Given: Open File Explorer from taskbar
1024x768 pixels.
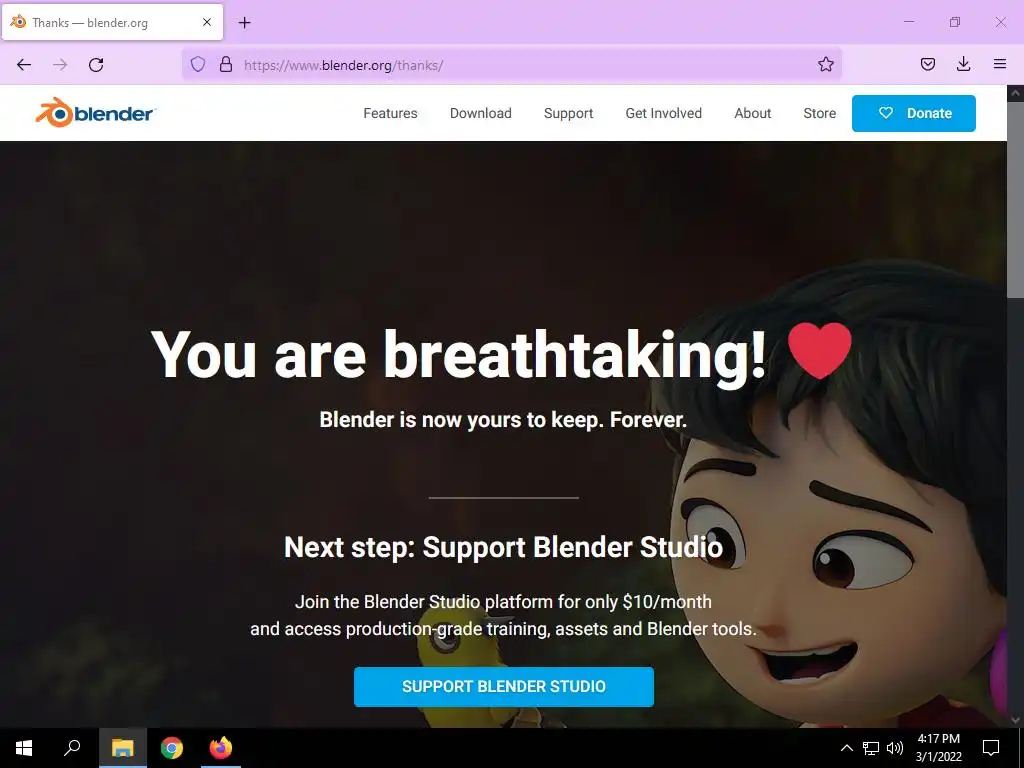Looking at the screenshot, I should (x=122, y=748).
